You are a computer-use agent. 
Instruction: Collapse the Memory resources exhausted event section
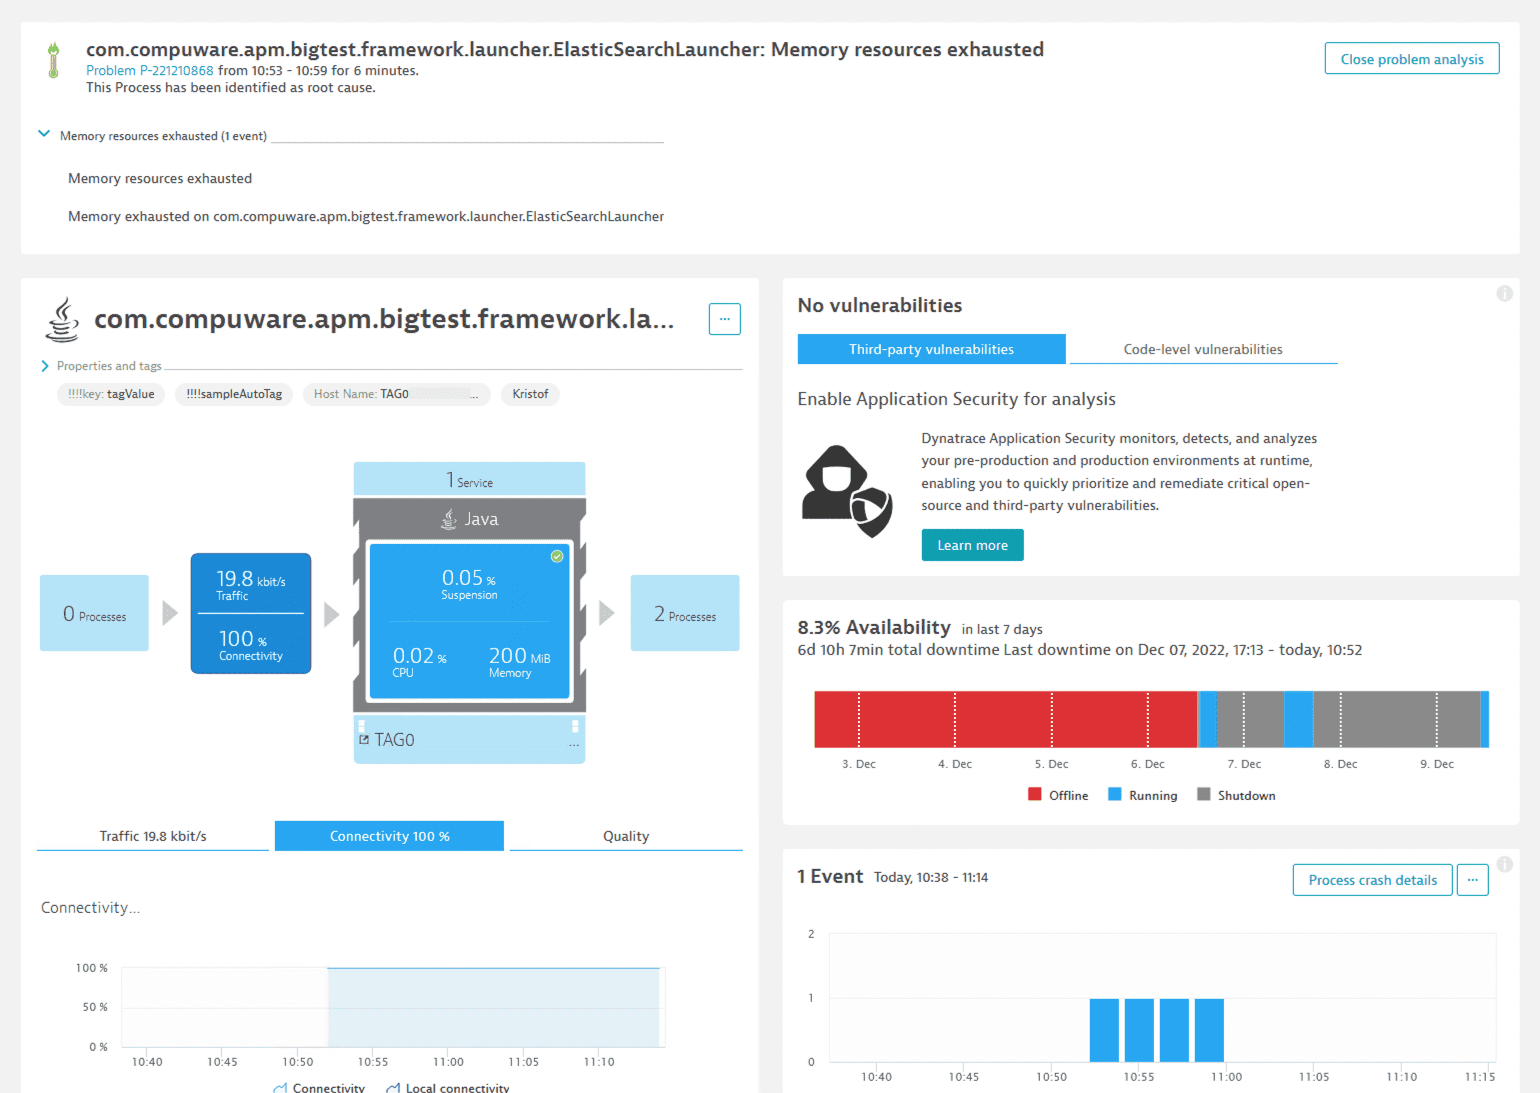coord(44,134)
